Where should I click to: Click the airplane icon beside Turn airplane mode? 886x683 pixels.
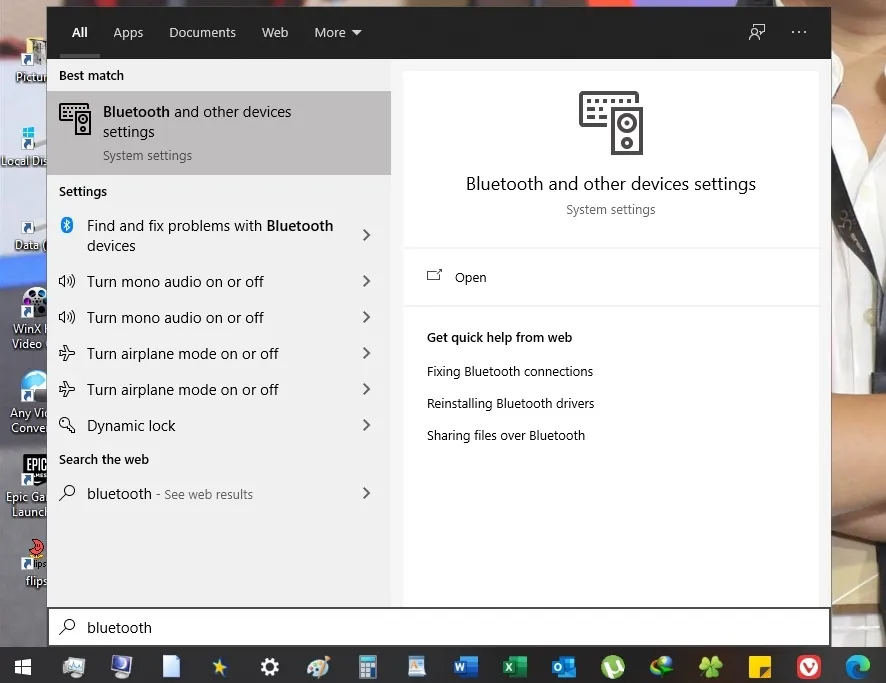coord(66,353)
